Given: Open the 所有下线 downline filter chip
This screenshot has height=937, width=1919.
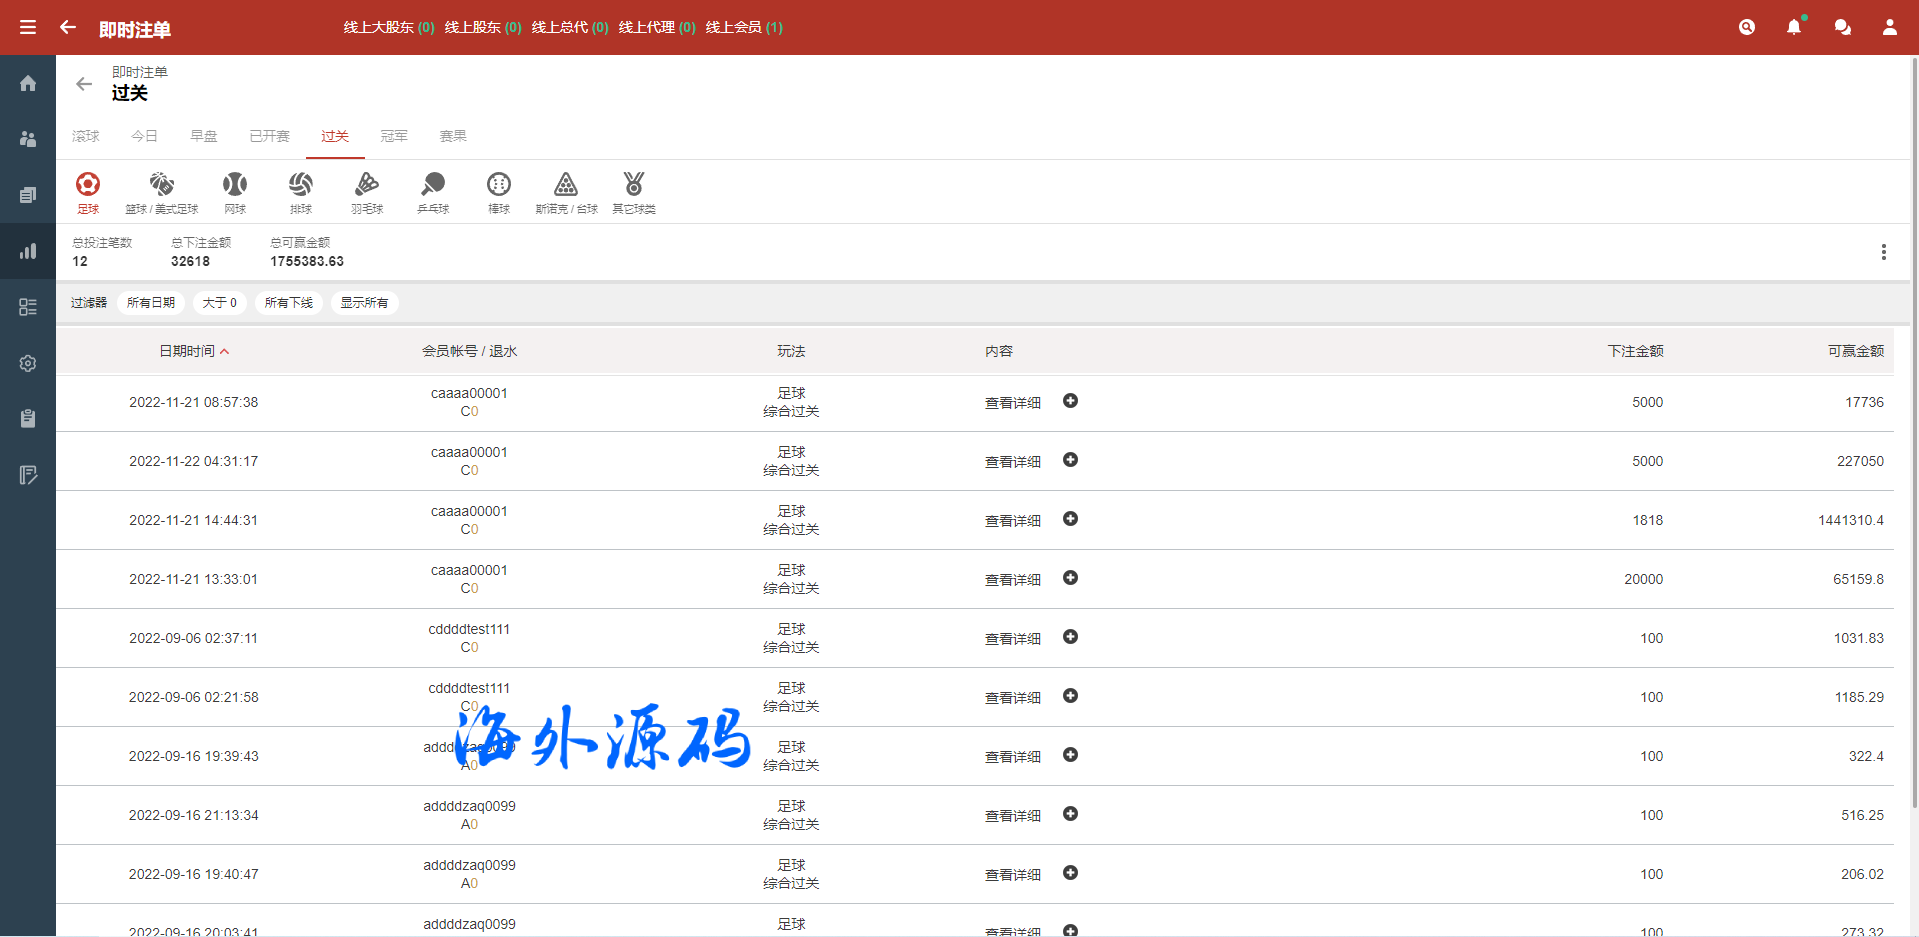Looking at the screenshot, I should (x=289, y=303).
